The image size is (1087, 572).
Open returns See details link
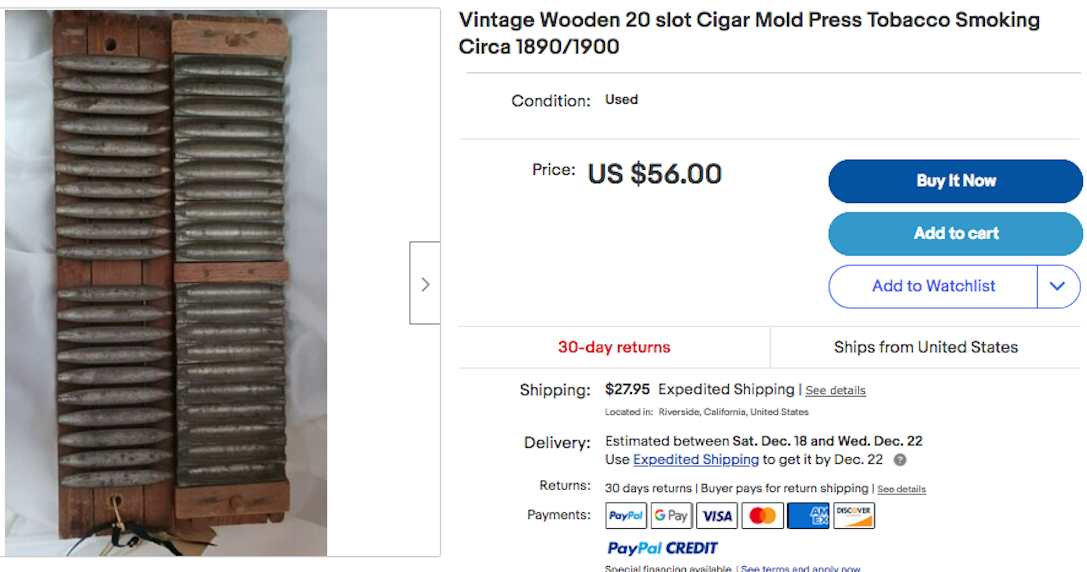click(x=901, y=489)
